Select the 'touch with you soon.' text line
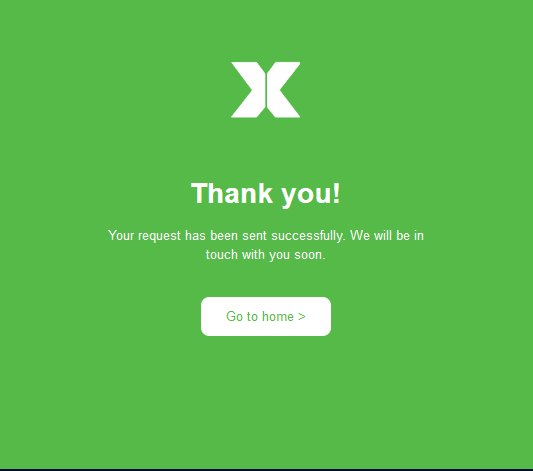Image resolution: width=533 pixels, height=471 pixels. pyautogui.click(x=266, y=255)
